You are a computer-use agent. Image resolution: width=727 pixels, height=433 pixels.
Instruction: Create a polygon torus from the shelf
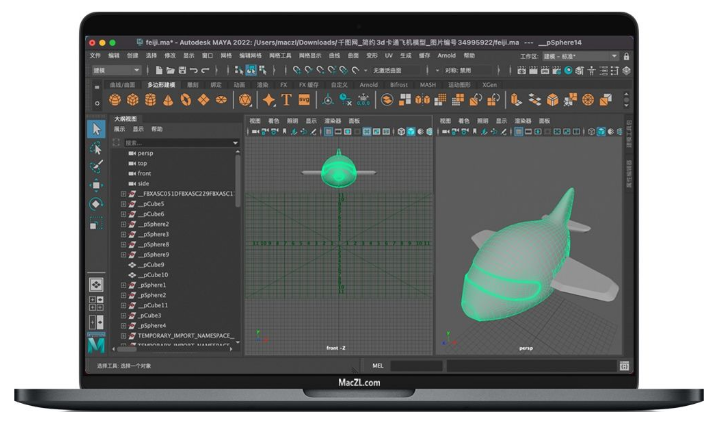click(x=185, y=100)
